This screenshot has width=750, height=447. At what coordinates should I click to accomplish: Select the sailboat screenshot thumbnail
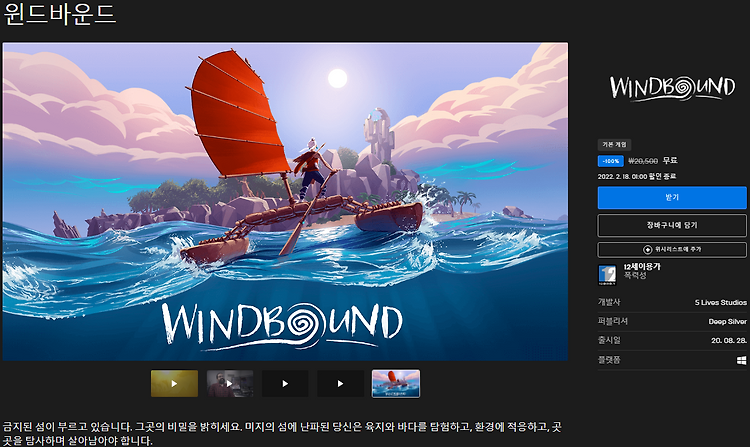tap(396, 383)
